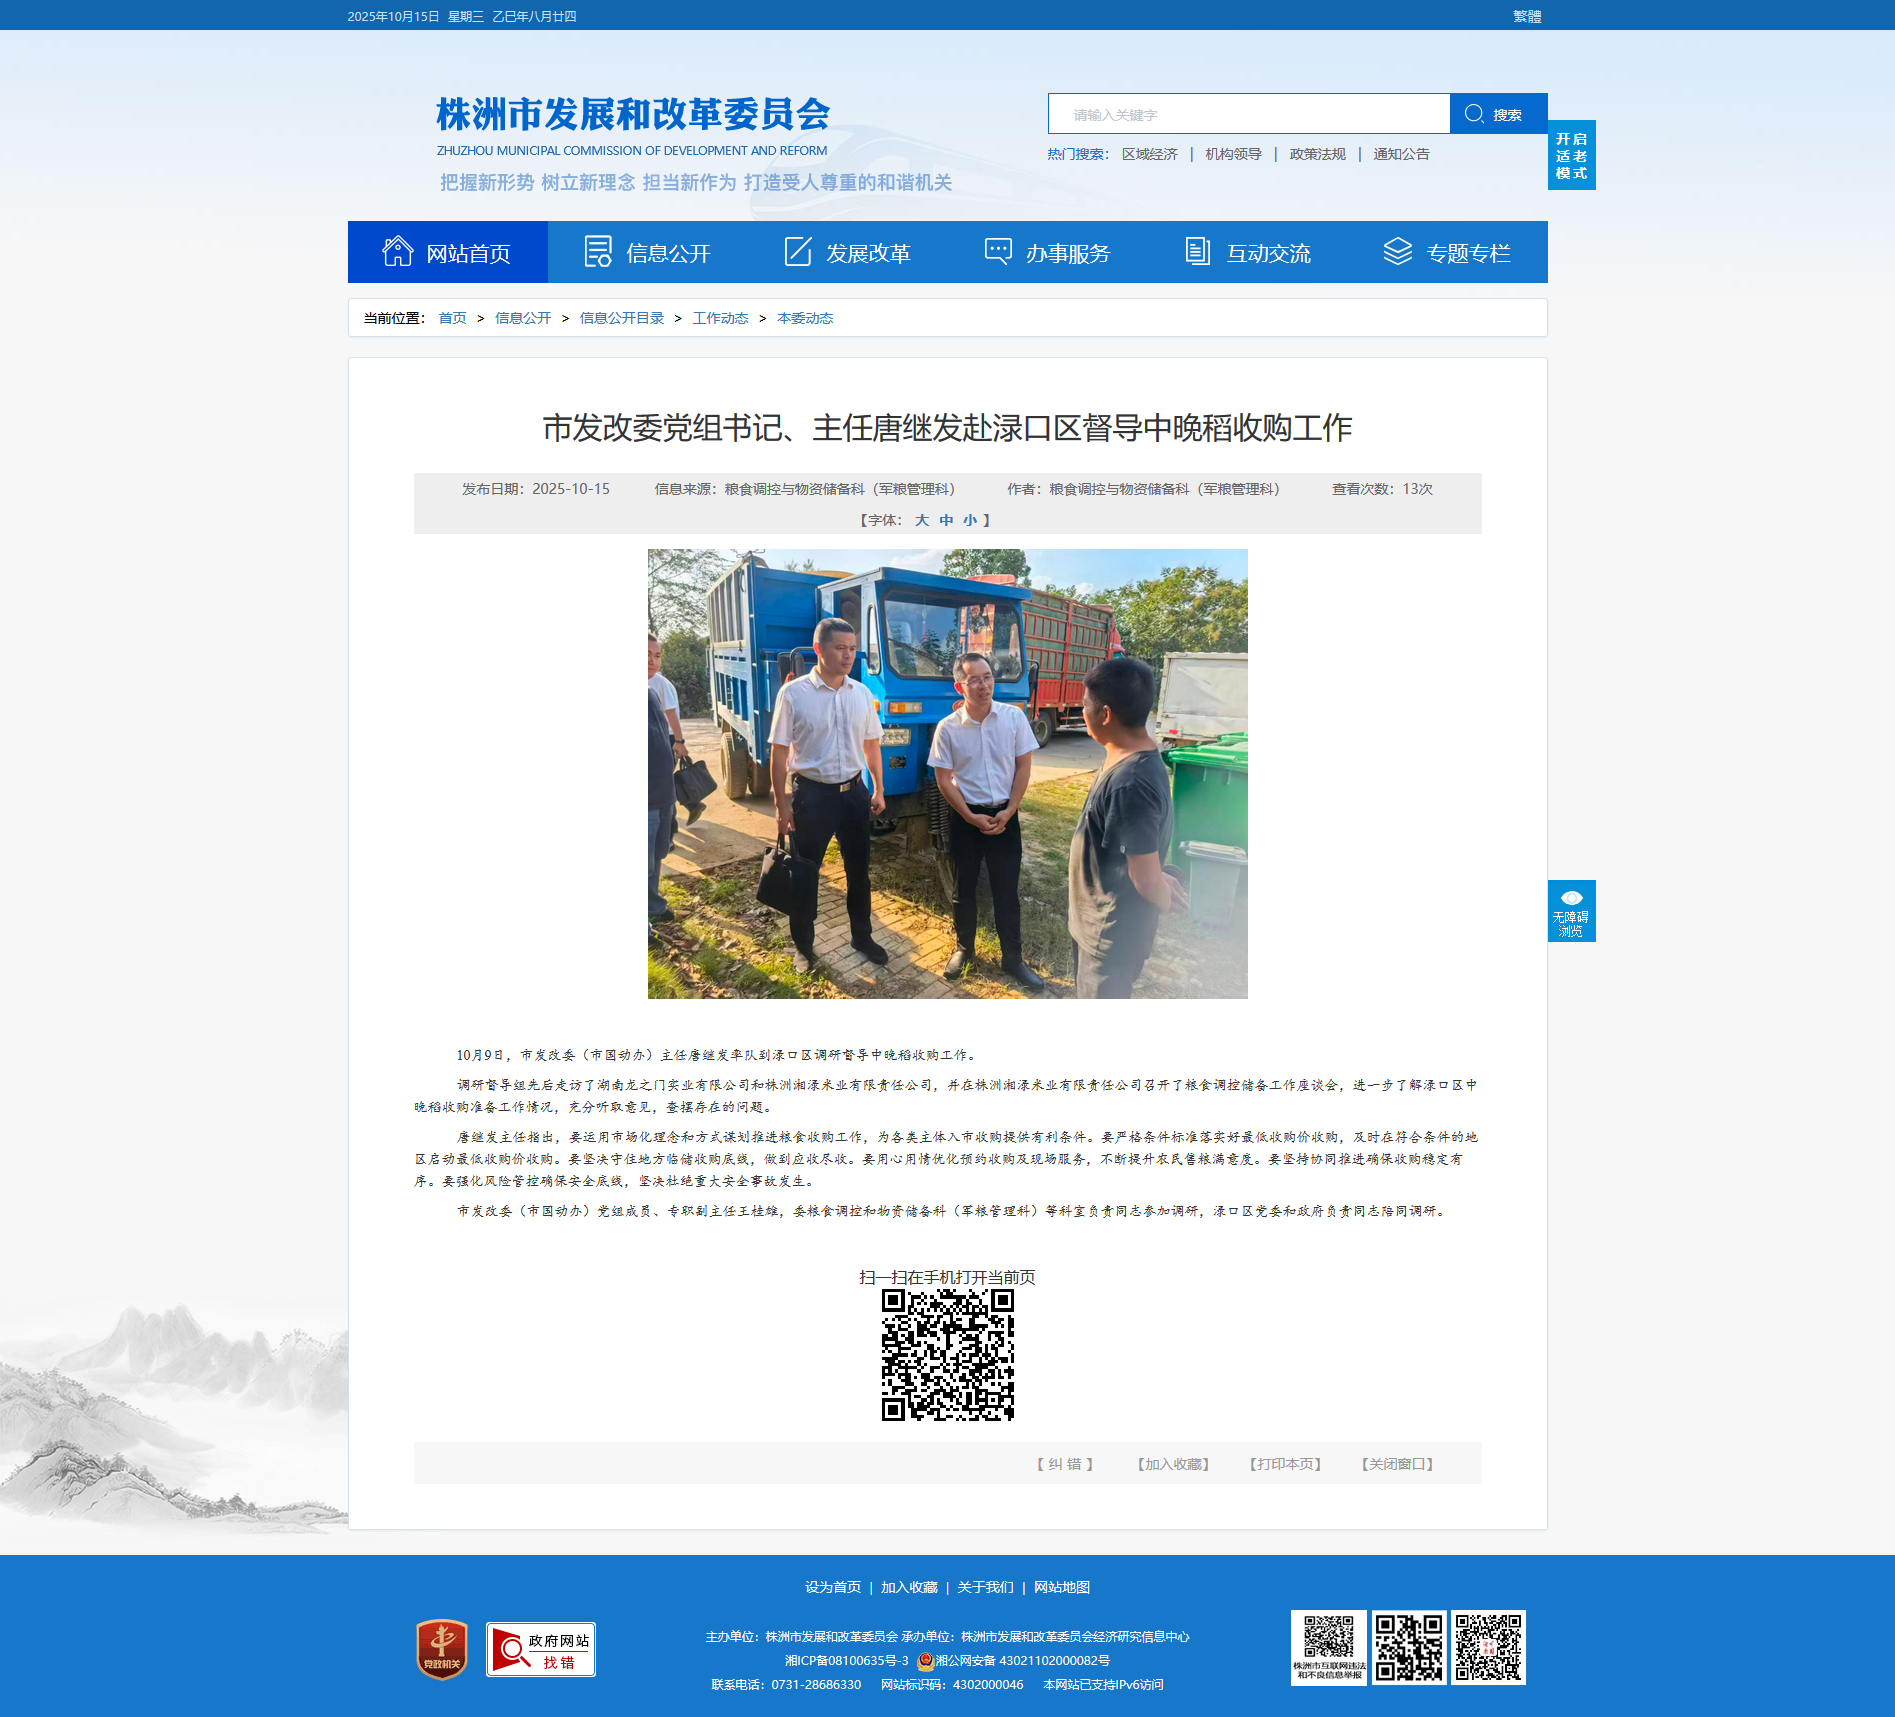The width and height of the screenshot is (1895, 1717).
Task: Click the 信息公开 document icon
Action: (x=597, y=252)
